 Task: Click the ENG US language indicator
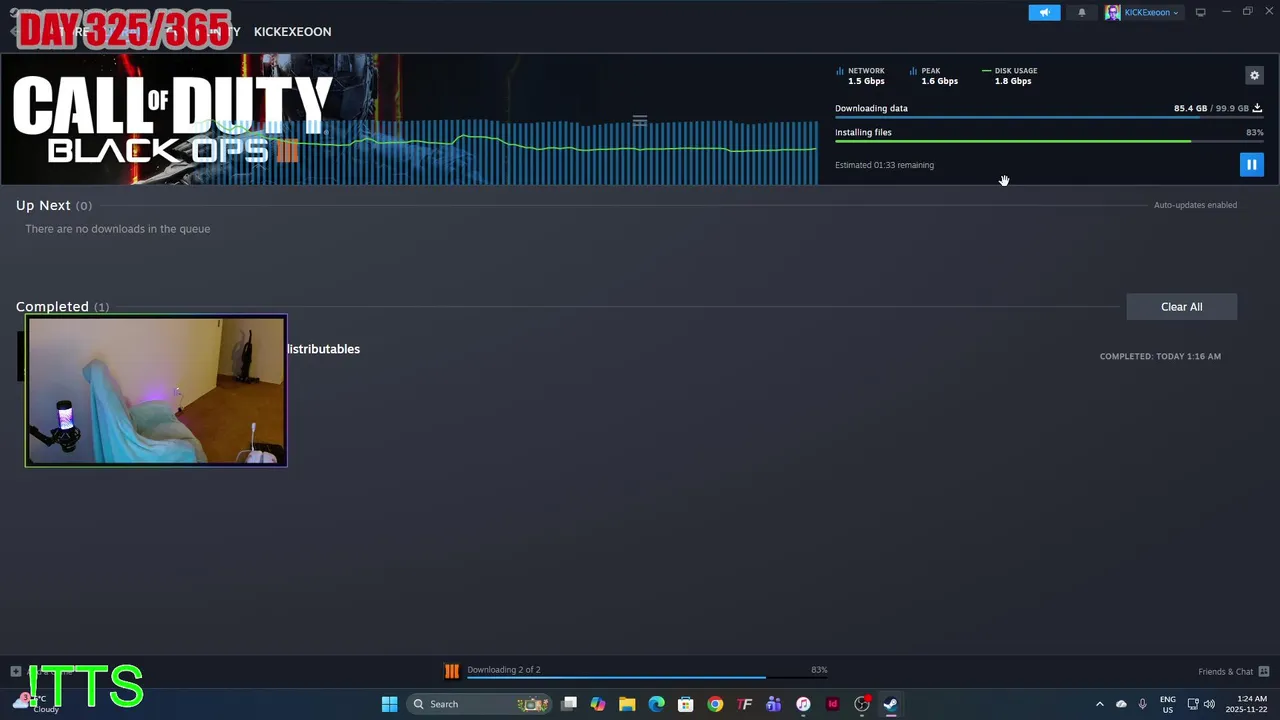click(x=1167, y=704)
